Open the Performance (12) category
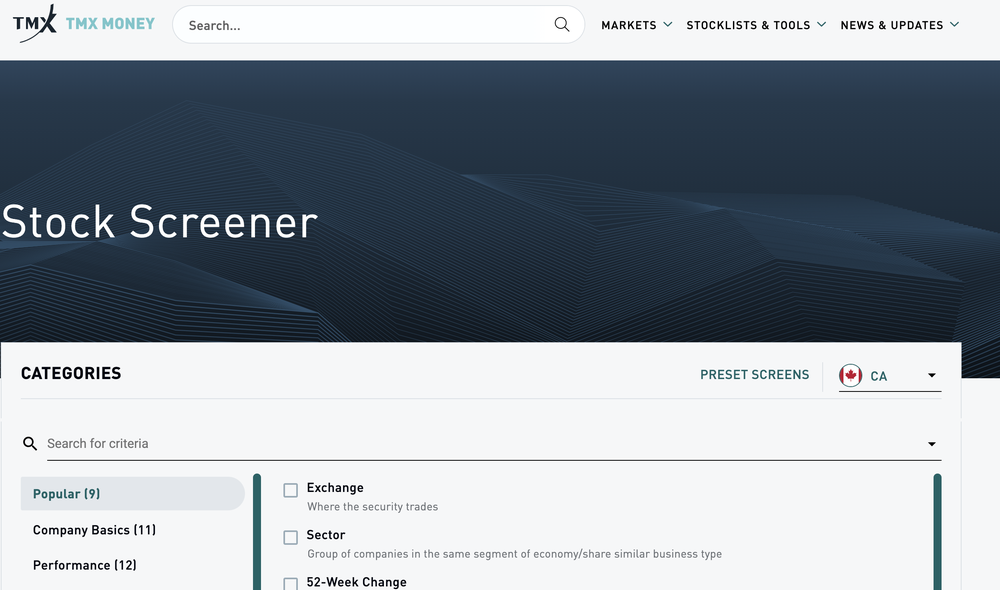The height and width of the screenshot is (590, 1000). pyautogui.click(x=85, y=565)
